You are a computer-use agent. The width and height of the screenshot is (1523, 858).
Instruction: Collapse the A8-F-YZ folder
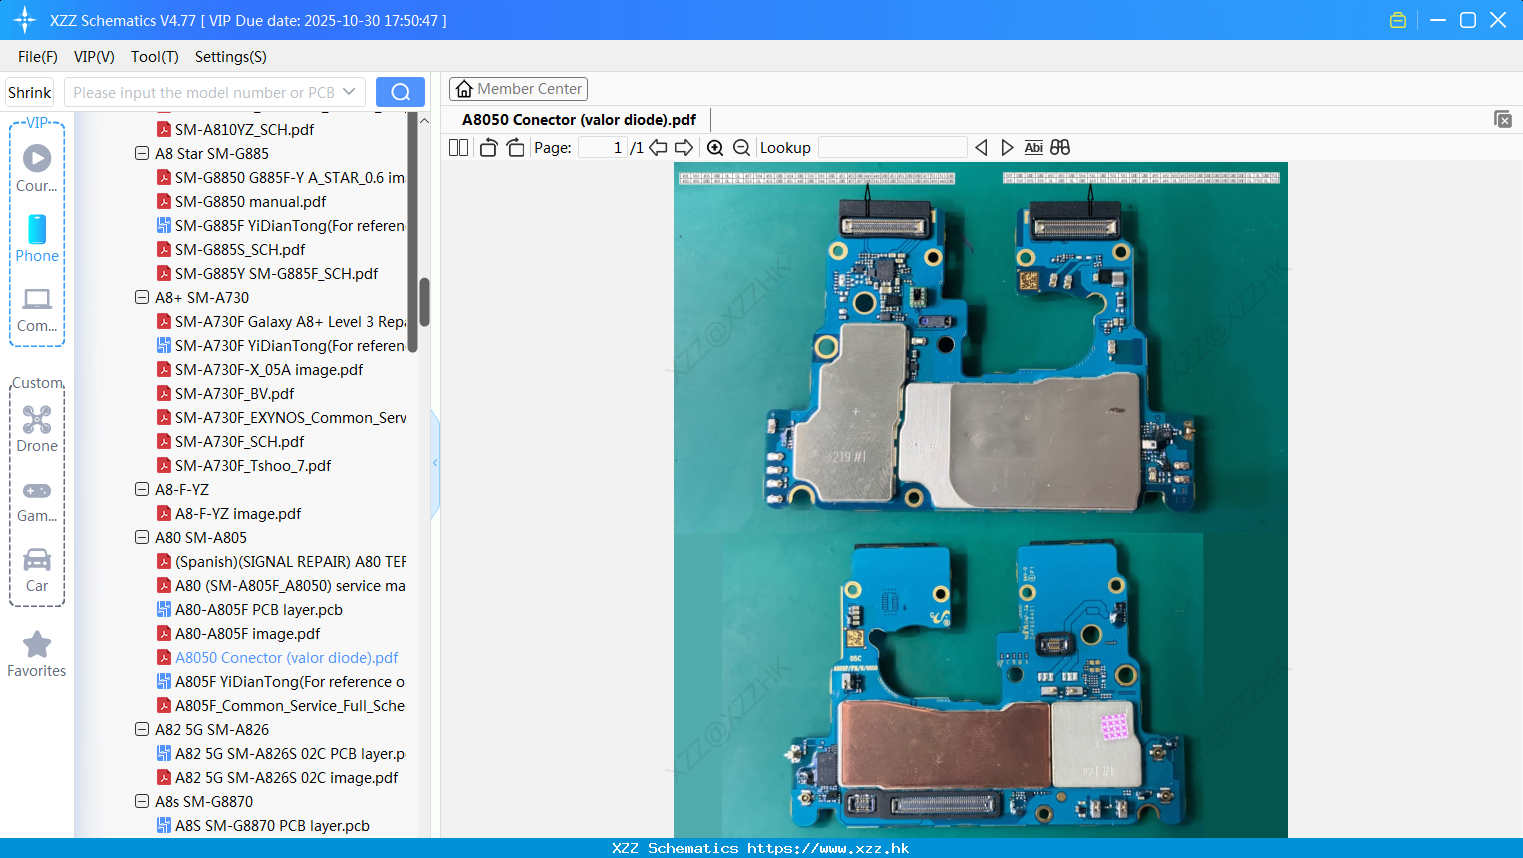[142, 490]
